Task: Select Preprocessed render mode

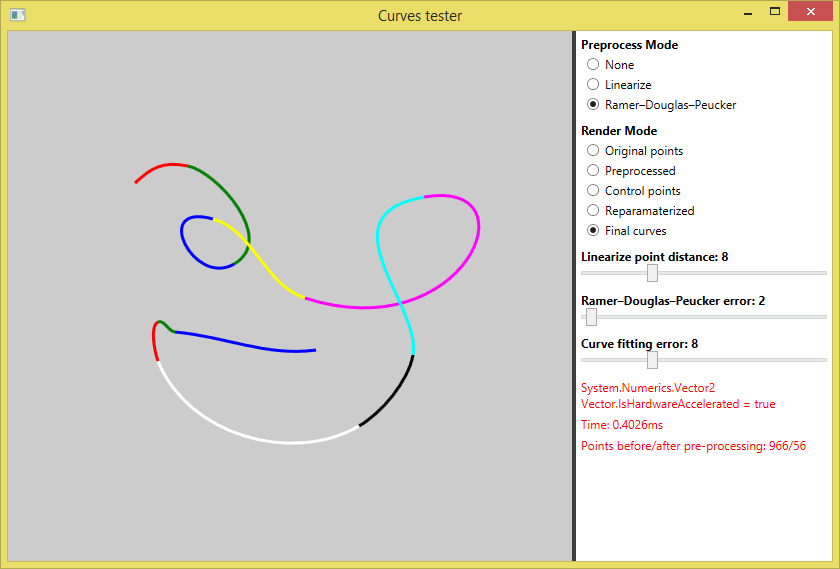Action: (593, 171)
